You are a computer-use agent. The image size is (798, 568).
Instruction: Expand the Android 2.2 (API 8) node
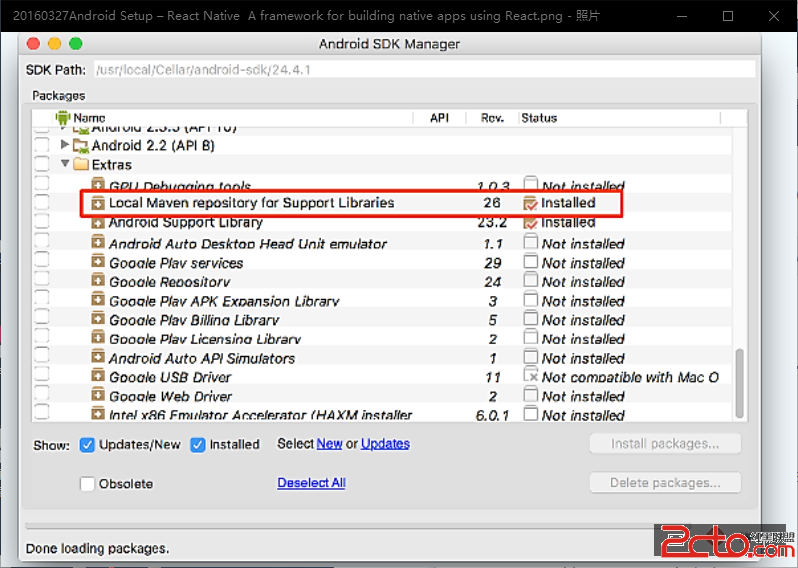[x=65, y=145]
